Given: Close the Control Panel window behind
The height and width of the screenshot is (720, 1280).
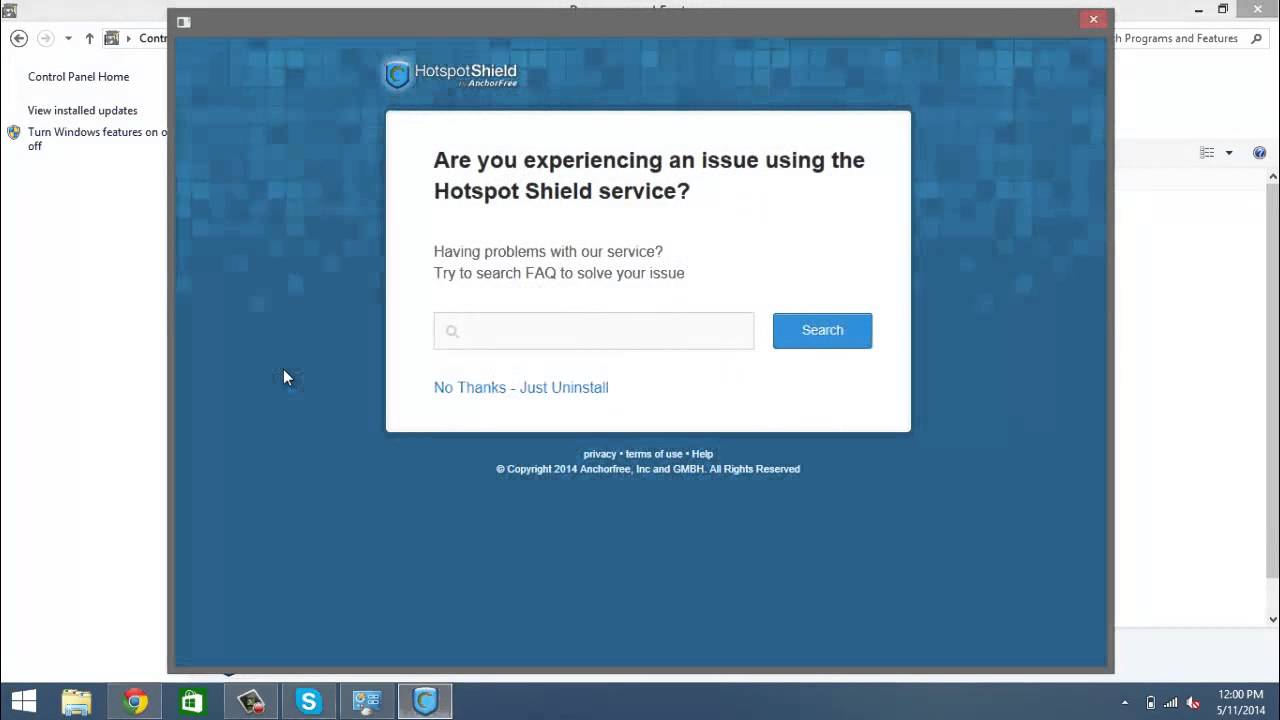Looking at the screenshot, I should point(1257,9).
